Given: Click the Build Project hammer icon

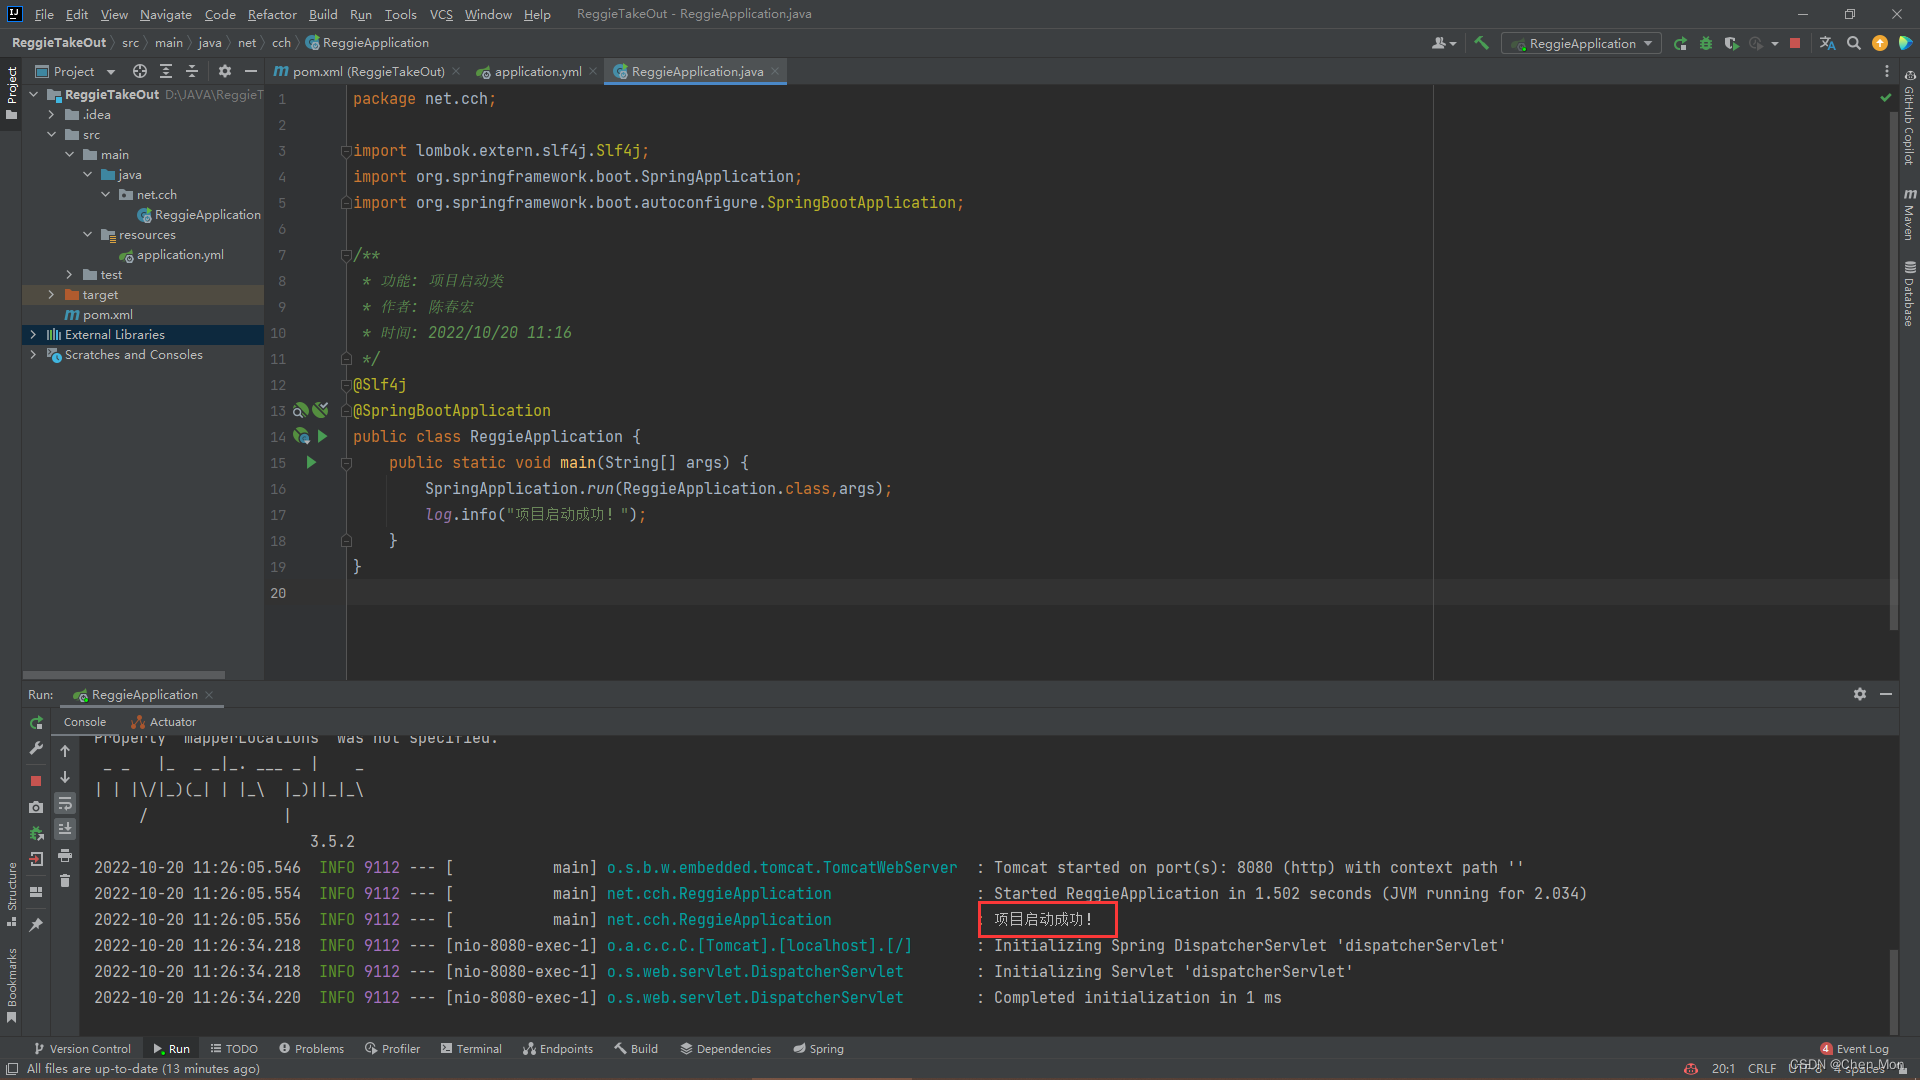Looking at the screenshot, I should click(1481, 43).
